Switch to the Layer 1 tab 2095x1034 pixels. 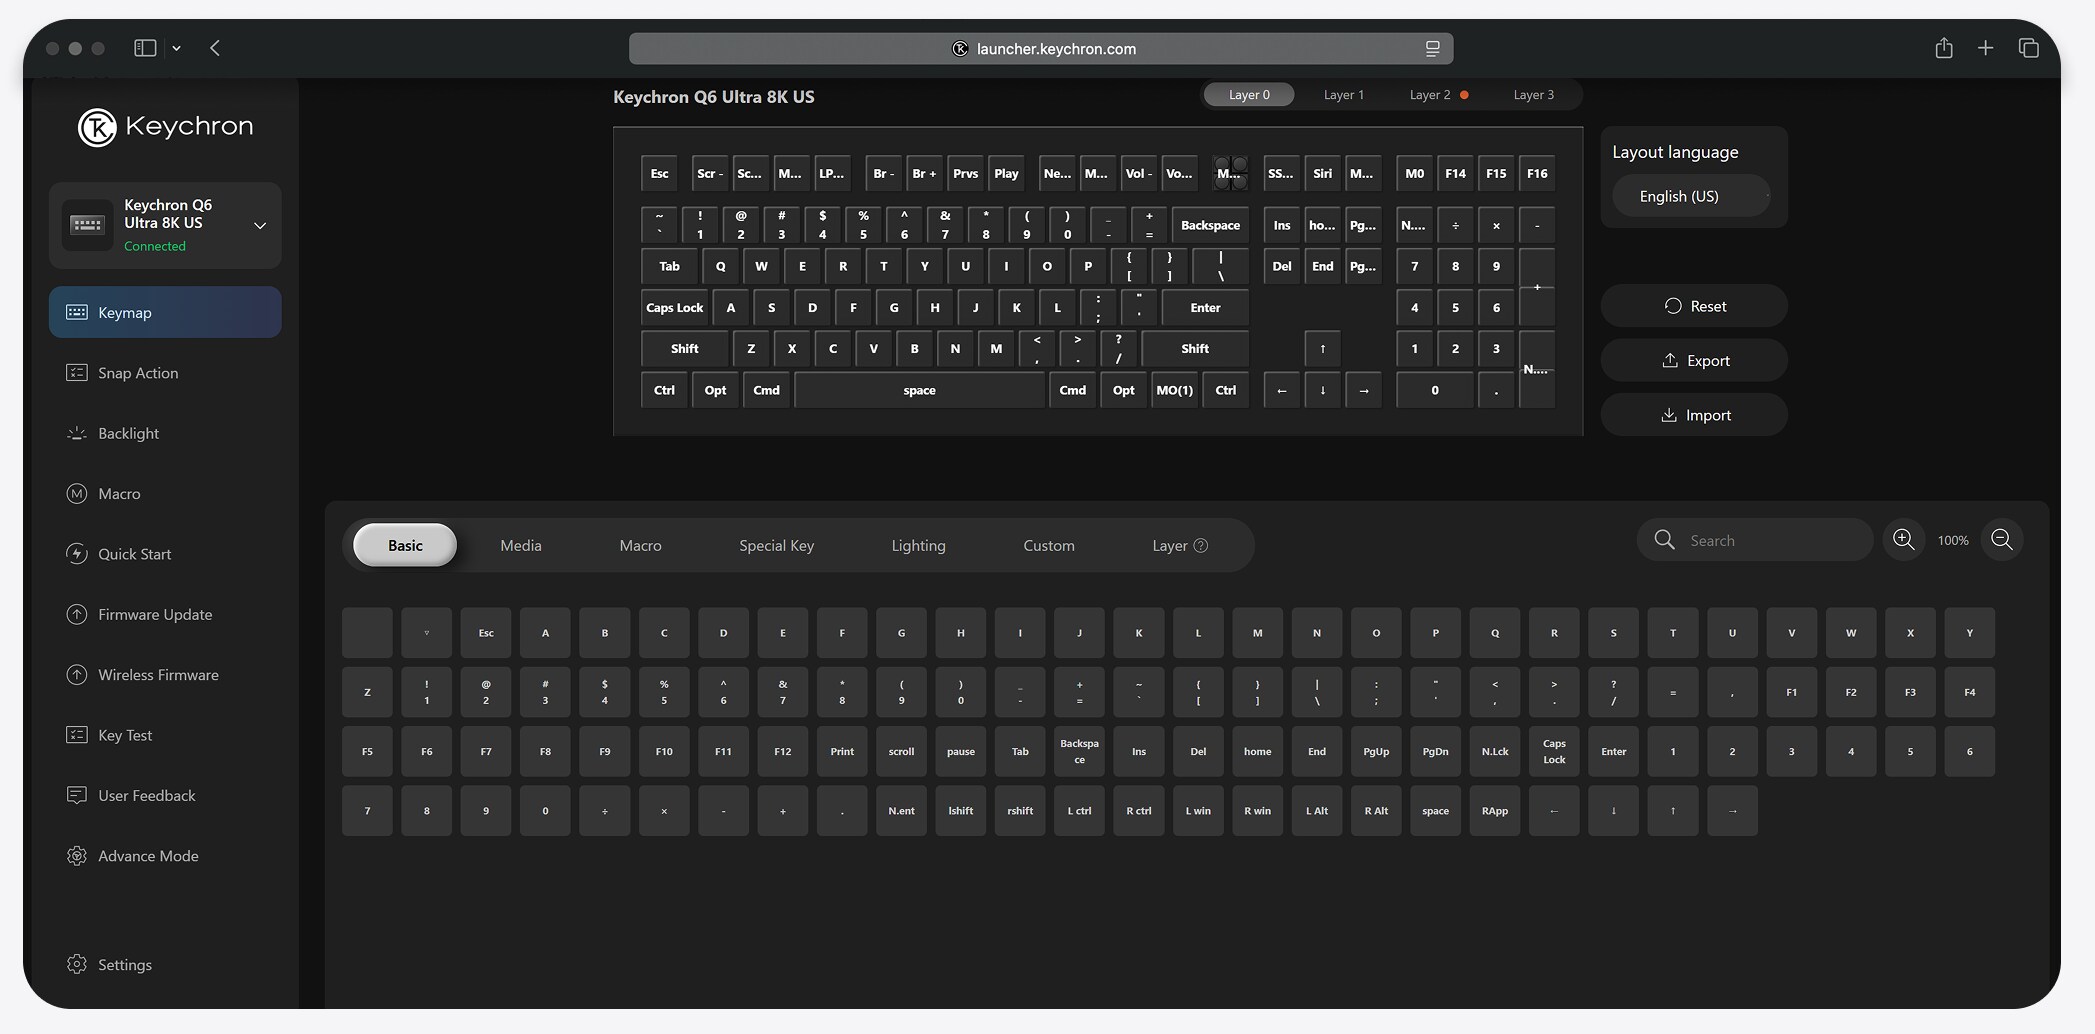pyautogui.click(x=1343, y=95)
